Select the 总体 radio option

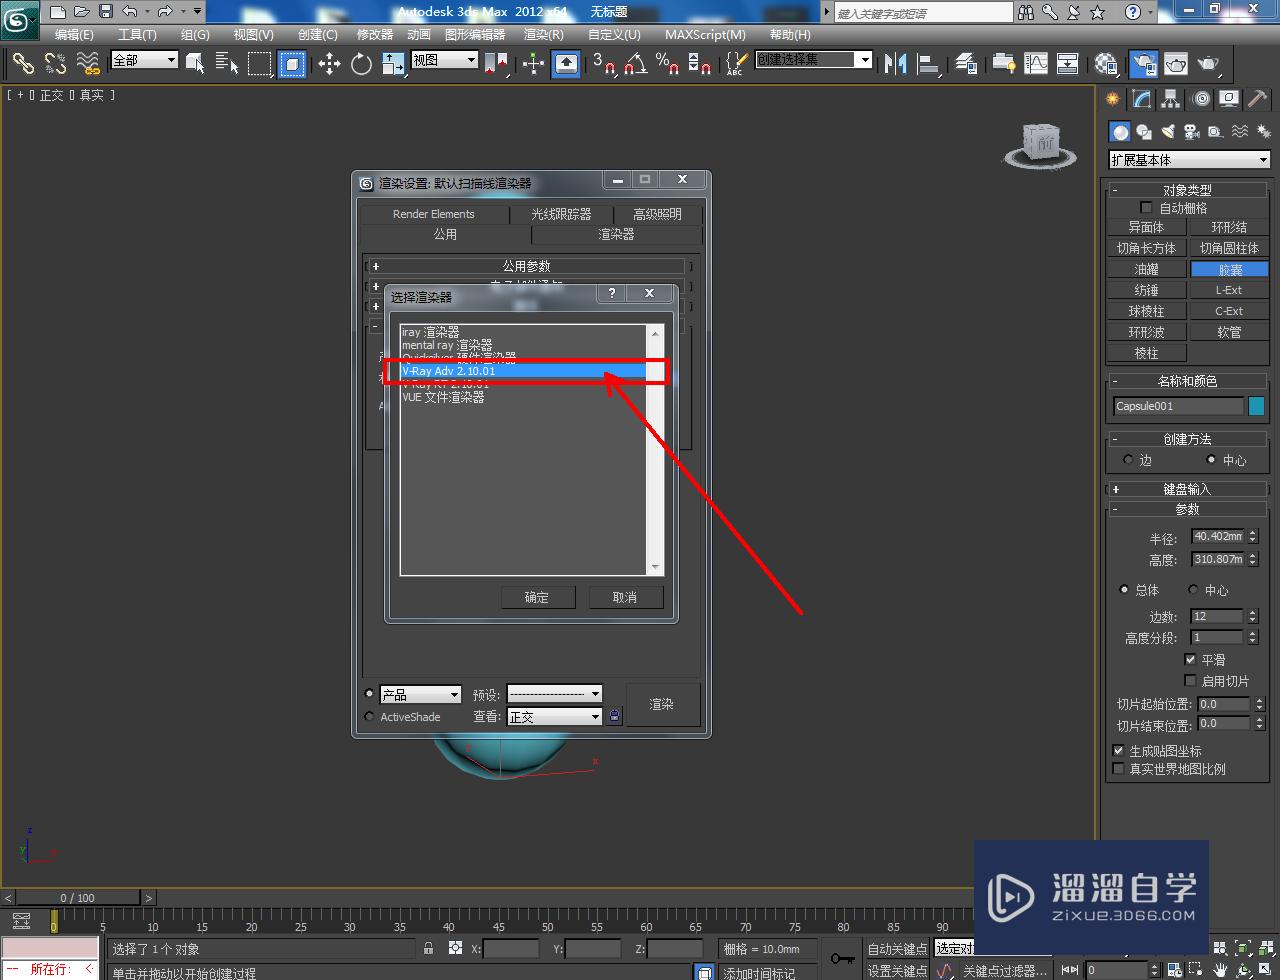1124,590
